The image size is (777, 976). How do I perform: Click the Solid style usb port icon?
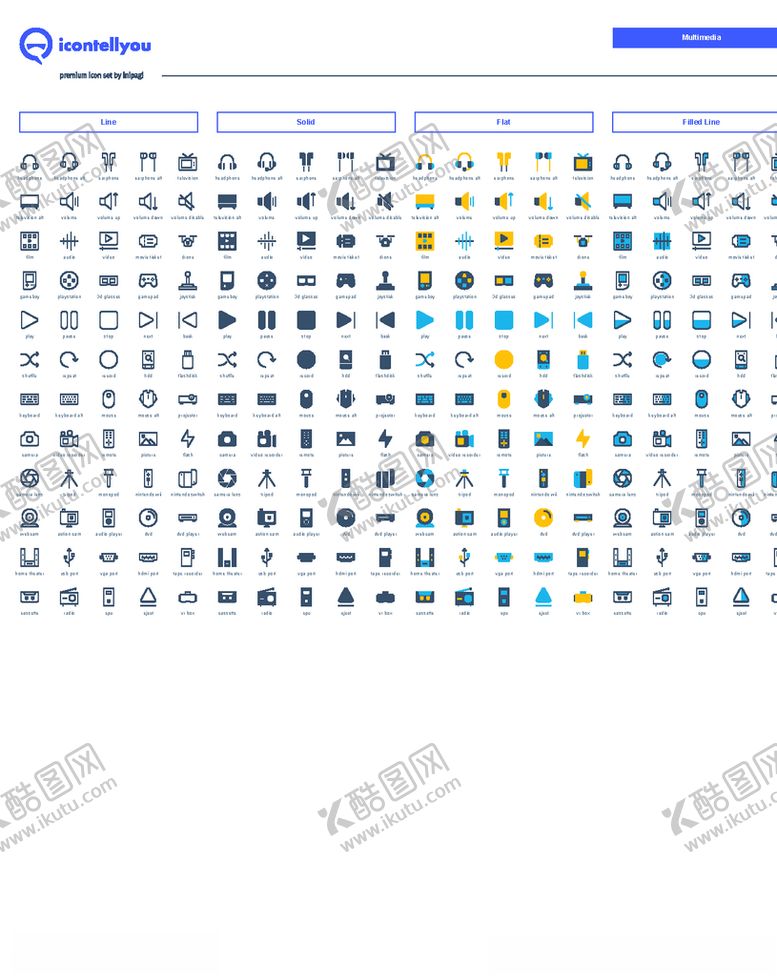(x=266, y=558)
